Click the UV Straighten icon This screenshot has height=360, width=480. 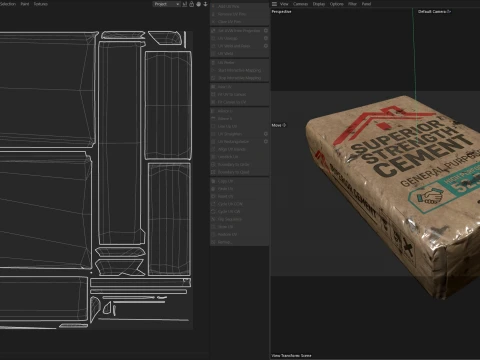click(x=214, y=134)
